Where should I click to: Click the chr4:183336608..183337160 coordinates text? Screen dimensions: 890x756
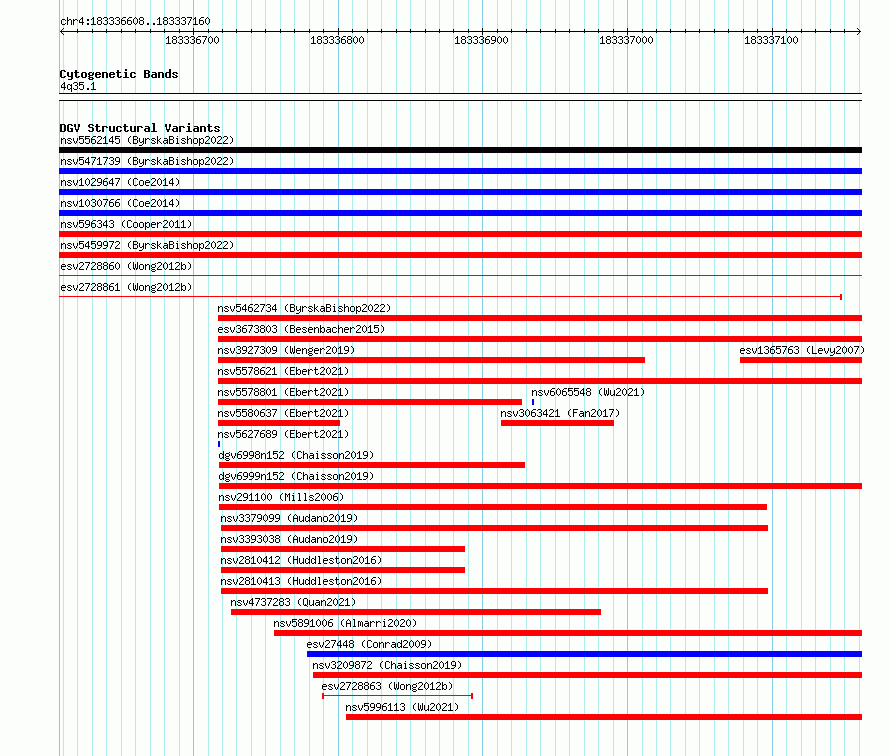click(x=135, y=22)
